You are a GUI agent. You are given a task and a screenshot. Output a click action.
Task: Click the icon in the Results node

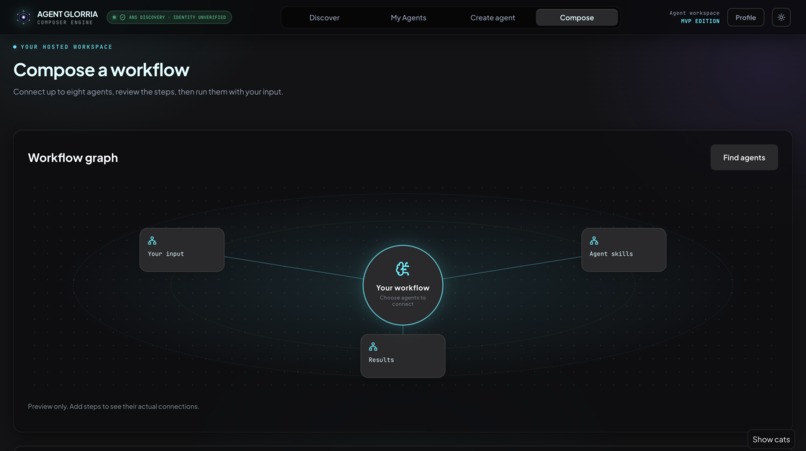click(373, 347)
